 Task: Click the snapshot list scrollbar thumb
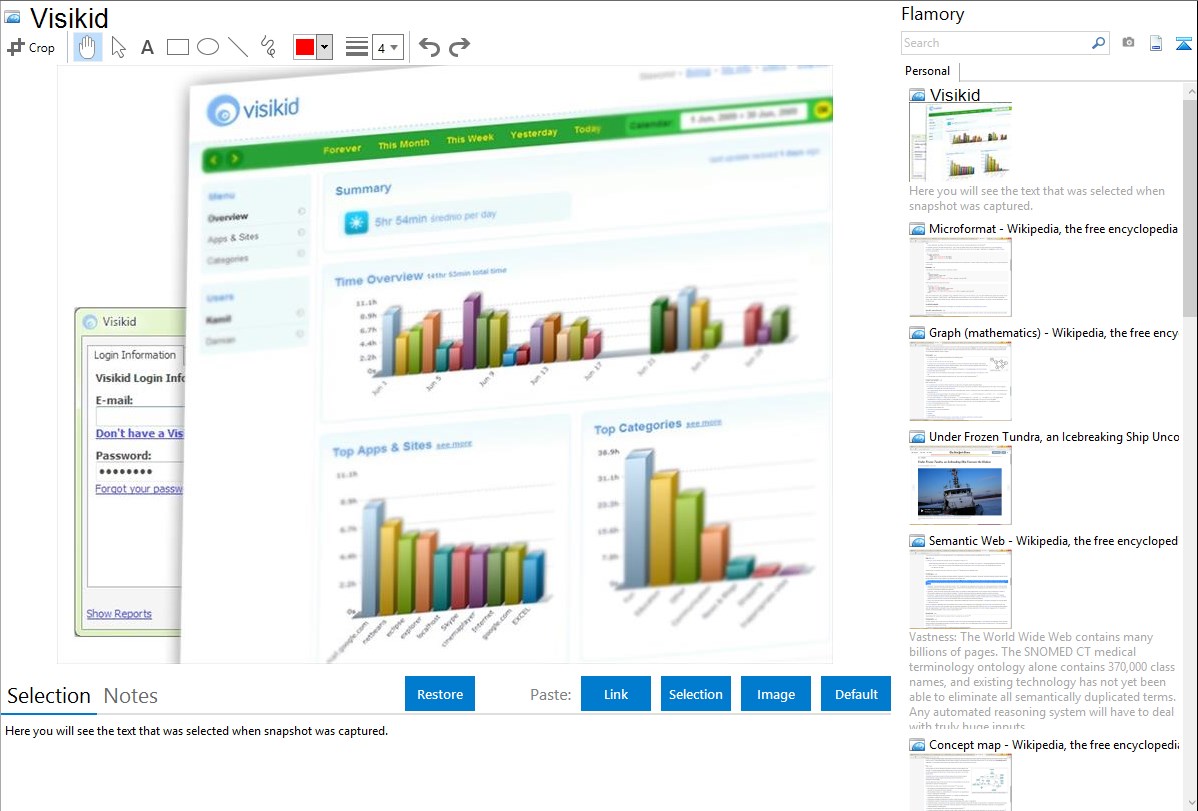click(1190, 206)
